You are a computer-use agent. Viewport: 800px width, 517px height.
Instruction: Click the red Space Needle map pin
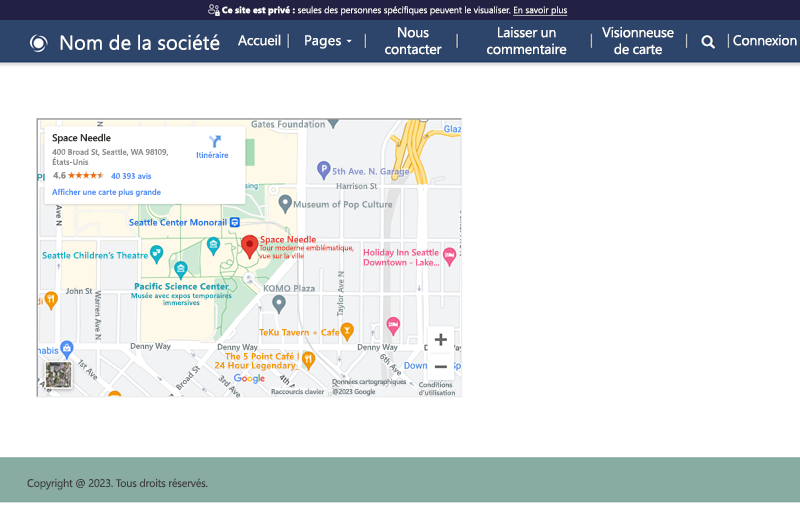pyautogui.click(x=249, y=247)
